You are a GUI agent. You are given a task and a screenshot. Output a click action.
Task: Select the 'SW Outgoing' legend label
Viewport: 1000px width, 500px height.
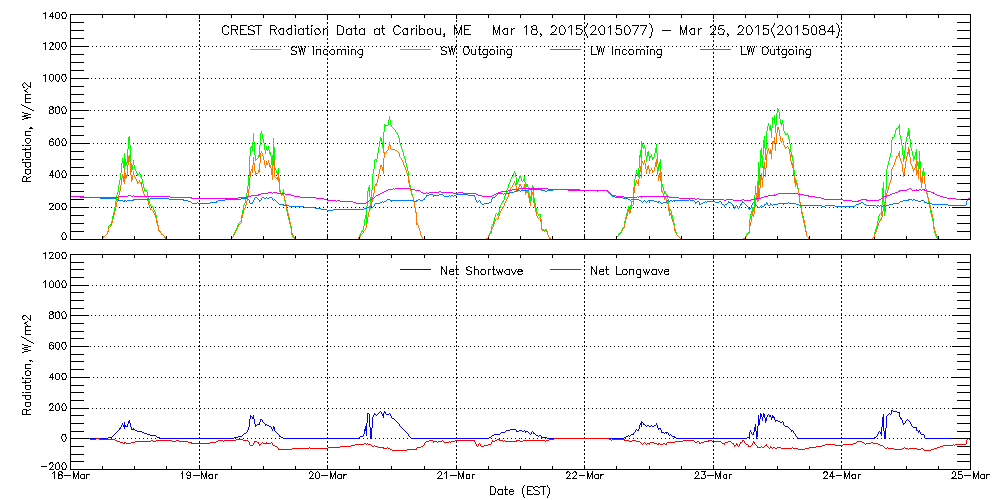[x=476, y=51]
